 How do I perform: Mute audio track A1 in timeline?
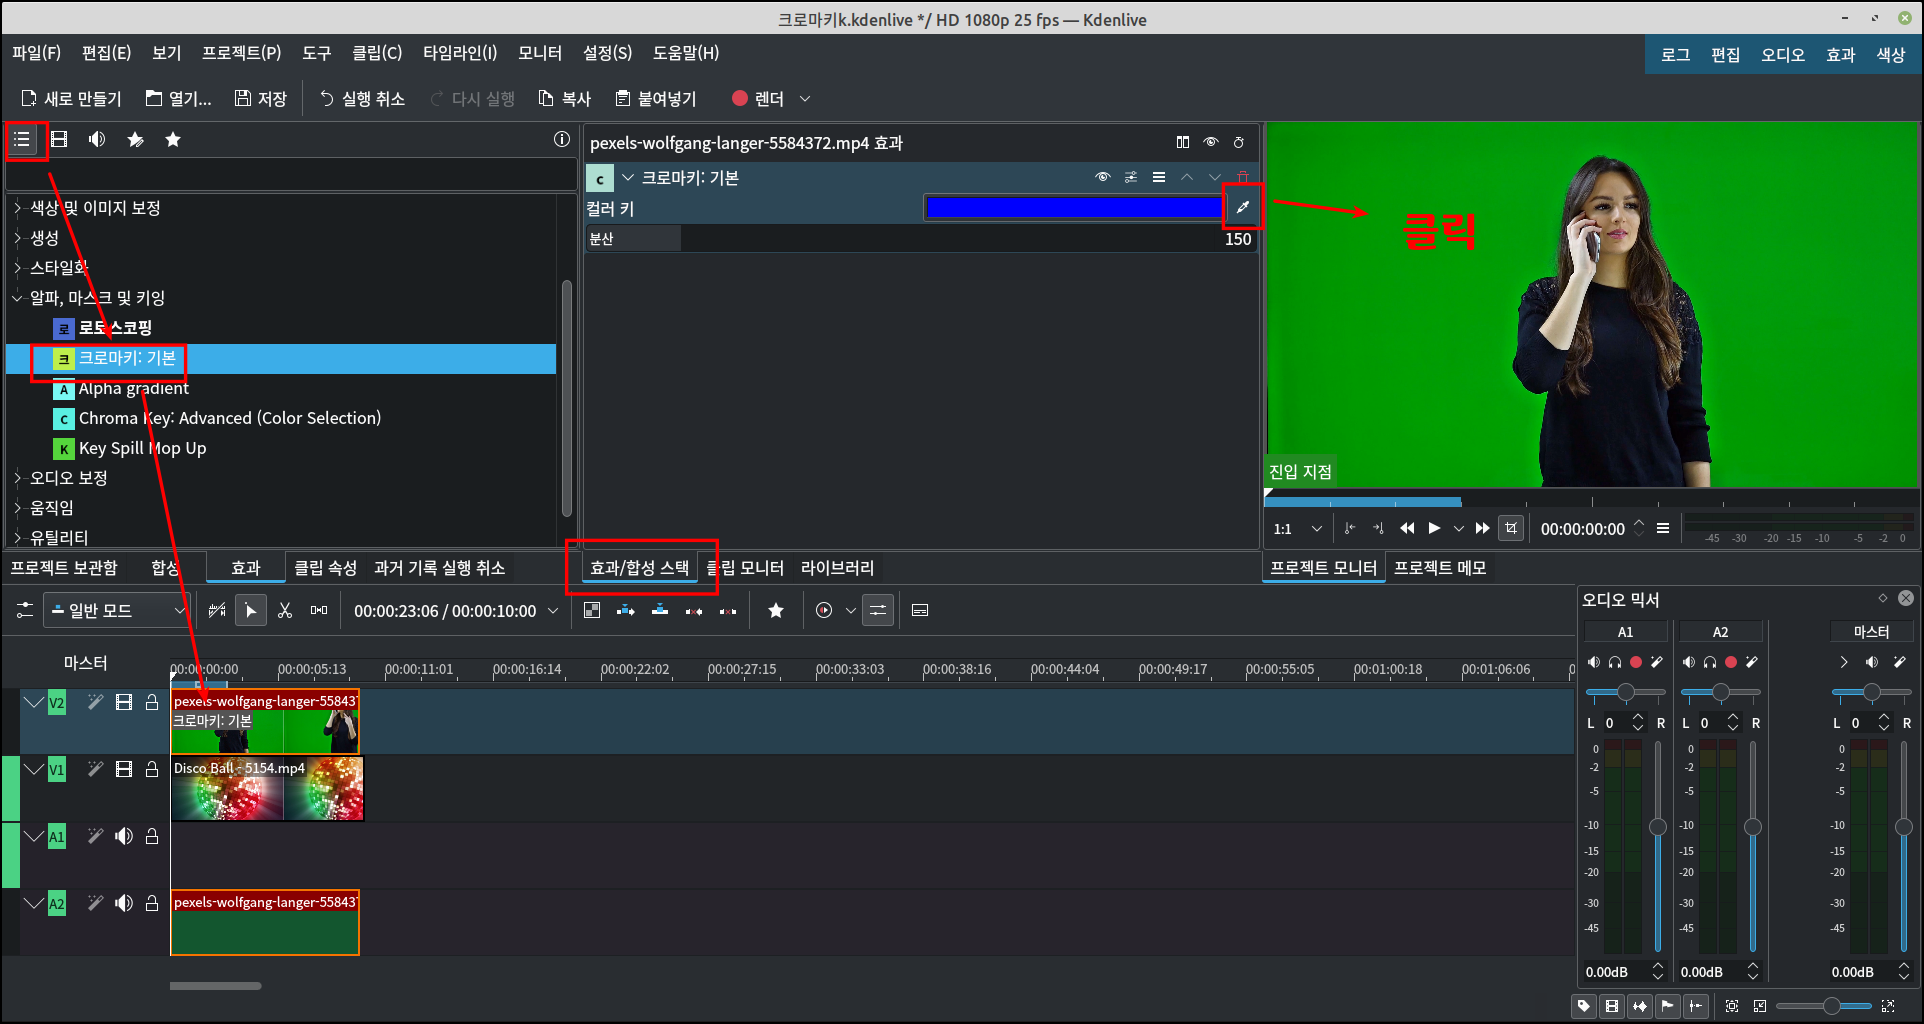(124, 836)
